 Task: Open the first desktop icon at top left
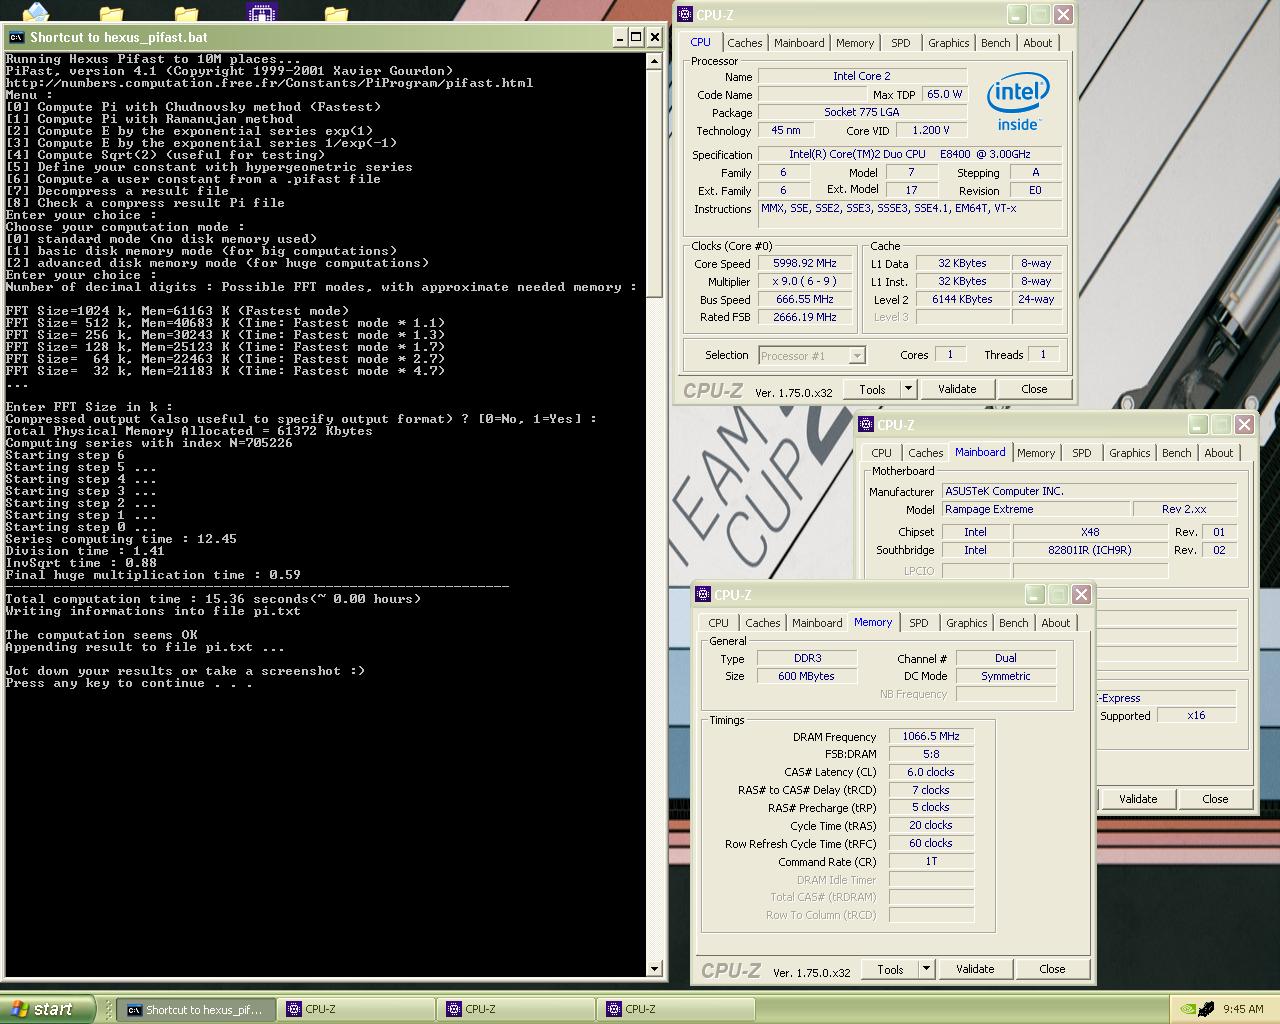pos(35,12)
